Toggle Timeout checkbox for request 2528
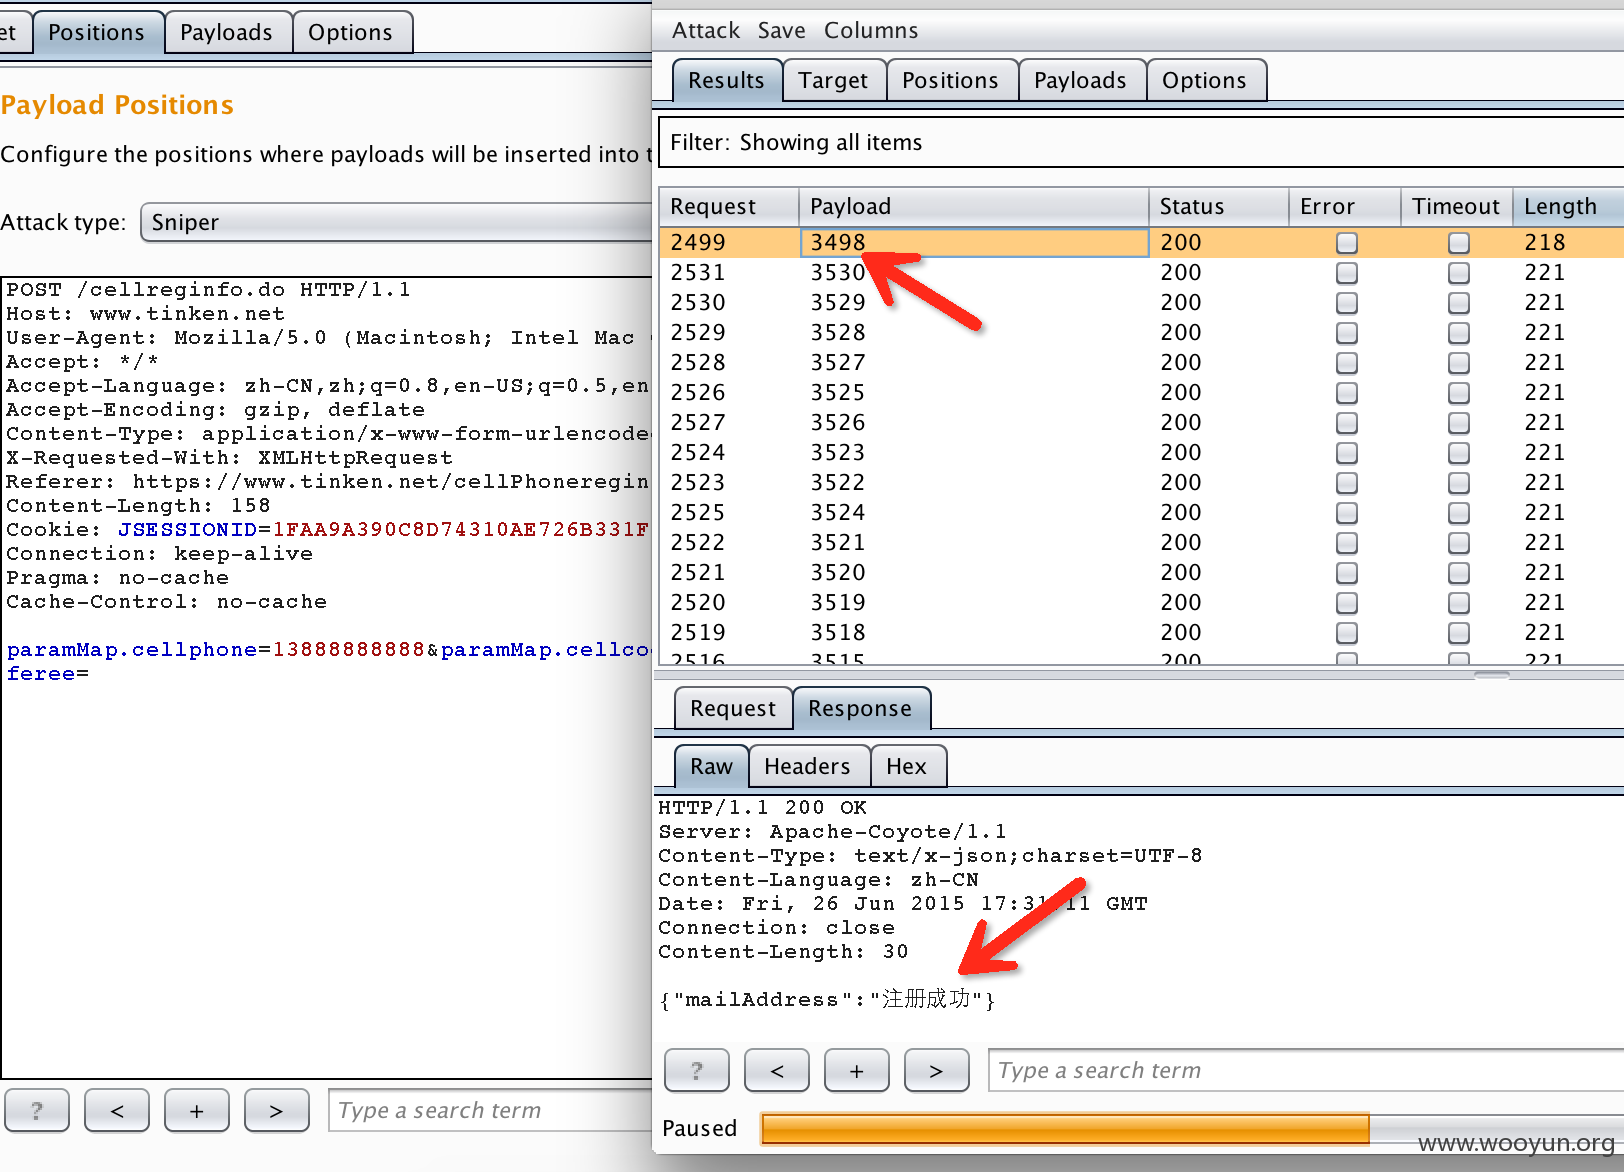Screen dimensions: 1624x1172 click(1459, 362)
